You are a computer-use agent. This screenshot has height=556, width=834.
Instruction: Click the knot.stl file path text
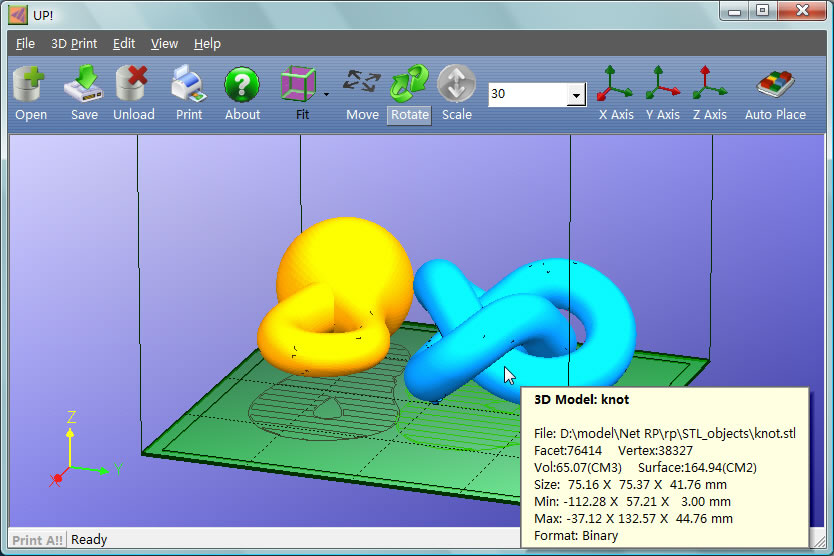click(665, 434)
